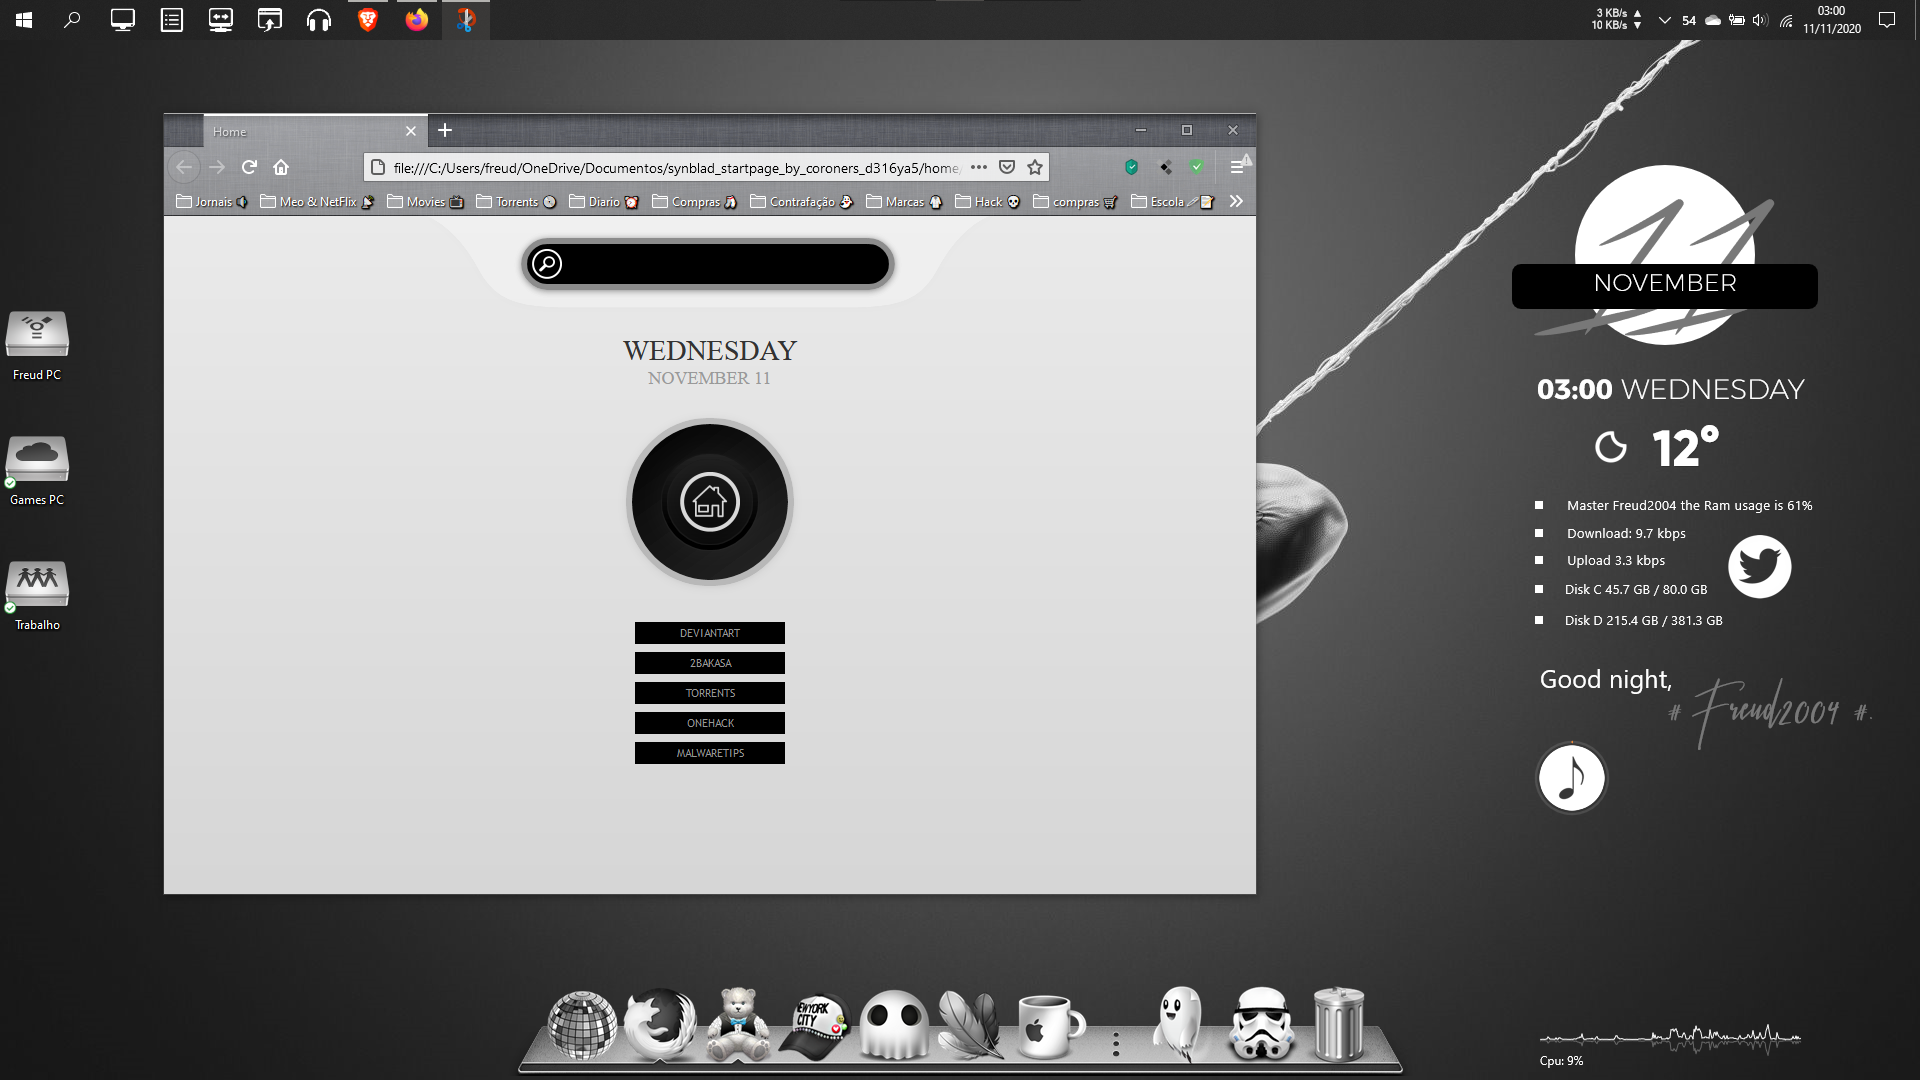Open the trash can in dock
The width and height of the screenshot is (1920, 1080).
tap(1338, 1024)
